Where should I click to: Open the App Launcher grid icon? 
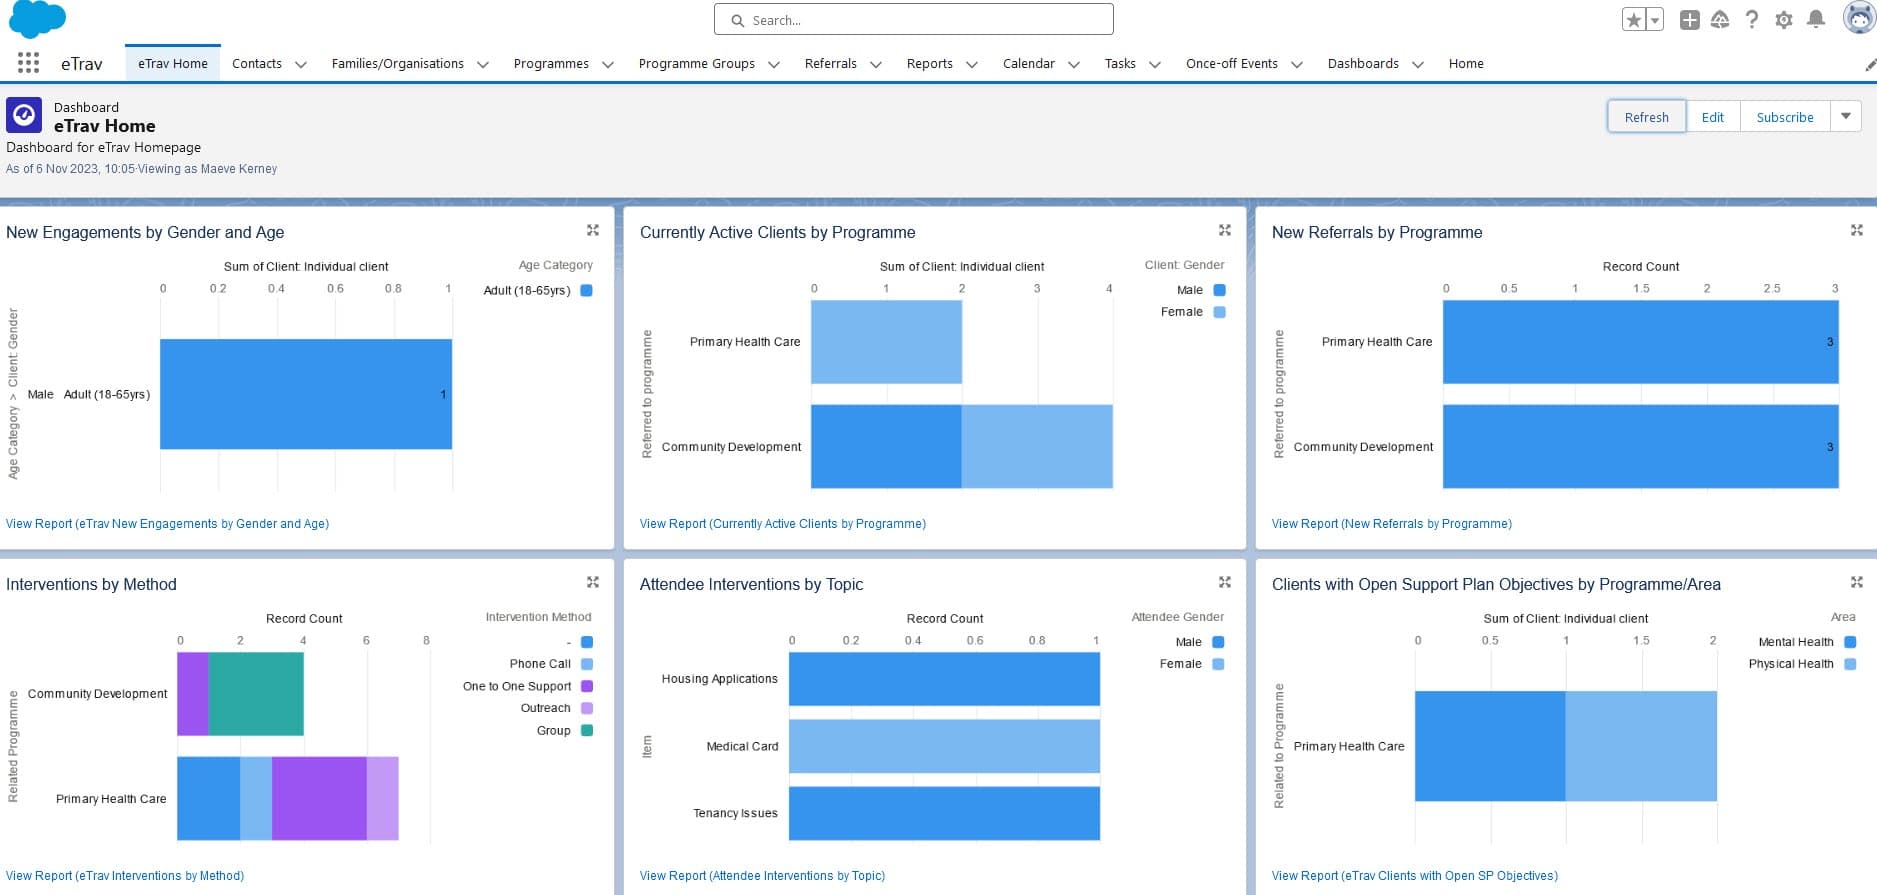pyautogui.click(x=28, y=63)
